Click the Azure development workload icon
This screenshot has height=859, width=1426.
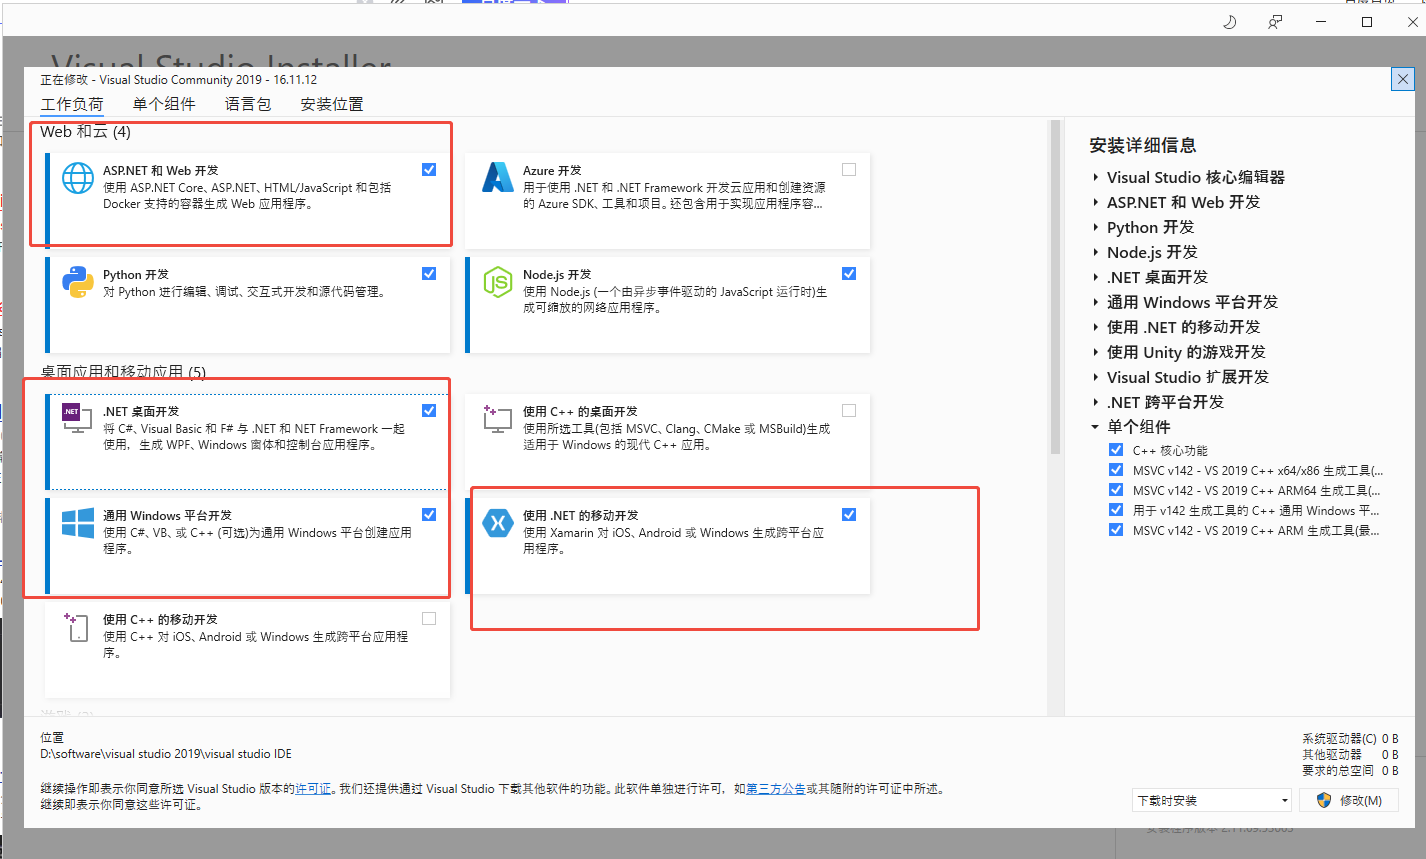point(497,178)
